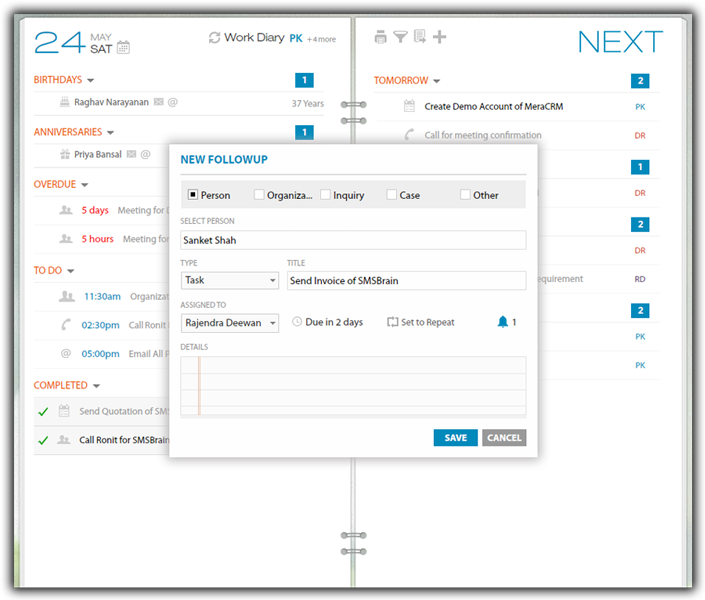The height and width of the screenshot is (600, 705).
Task: Collapse the Tomorrow section
Action: pyautogui.click(x=437, y=81)
